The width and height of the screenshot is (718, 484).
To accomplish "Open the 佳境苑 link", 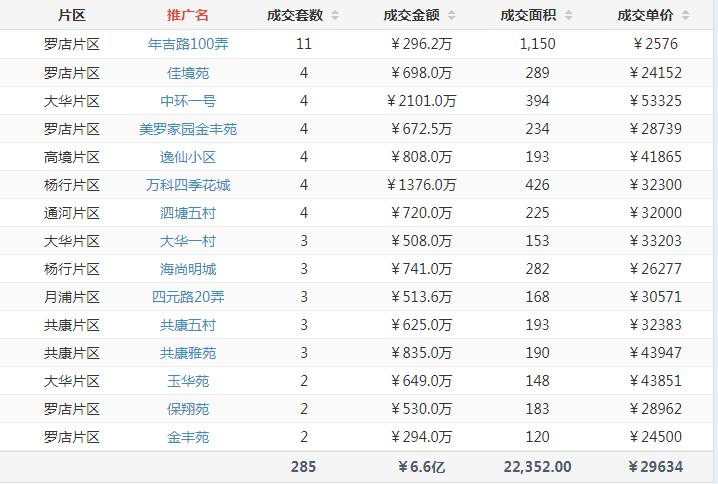I will (188, 73).
